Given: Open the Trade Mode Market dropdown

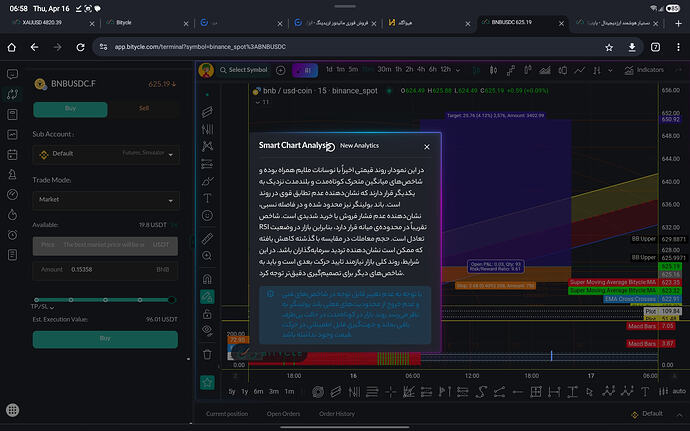Looking at the screenshot, I should [106, 200].
